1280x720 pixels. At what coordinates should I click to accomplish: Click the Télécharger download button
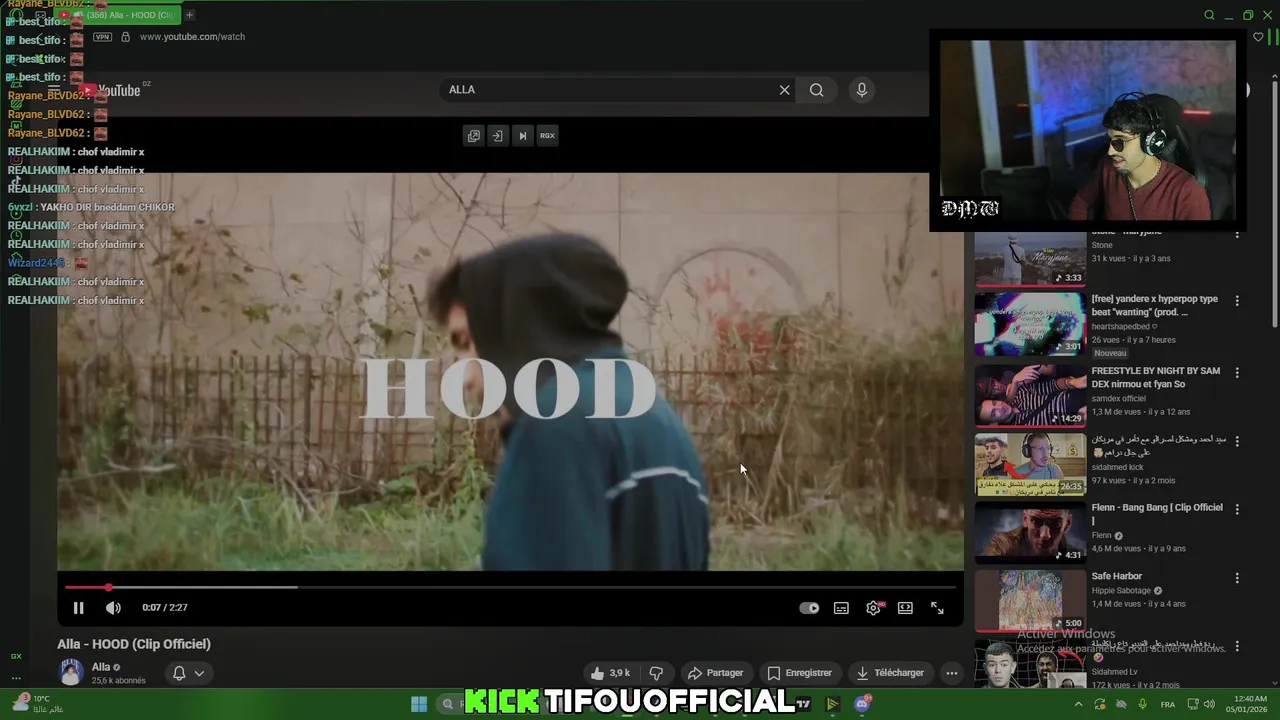tap(890, 673)
